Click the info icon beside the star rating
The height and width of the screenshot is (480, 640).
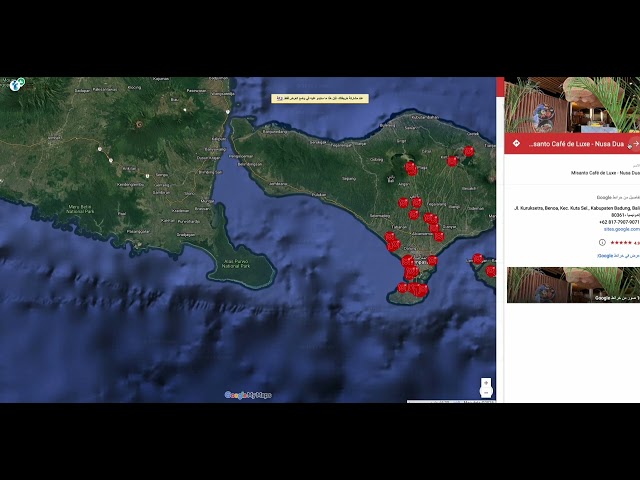602,242
